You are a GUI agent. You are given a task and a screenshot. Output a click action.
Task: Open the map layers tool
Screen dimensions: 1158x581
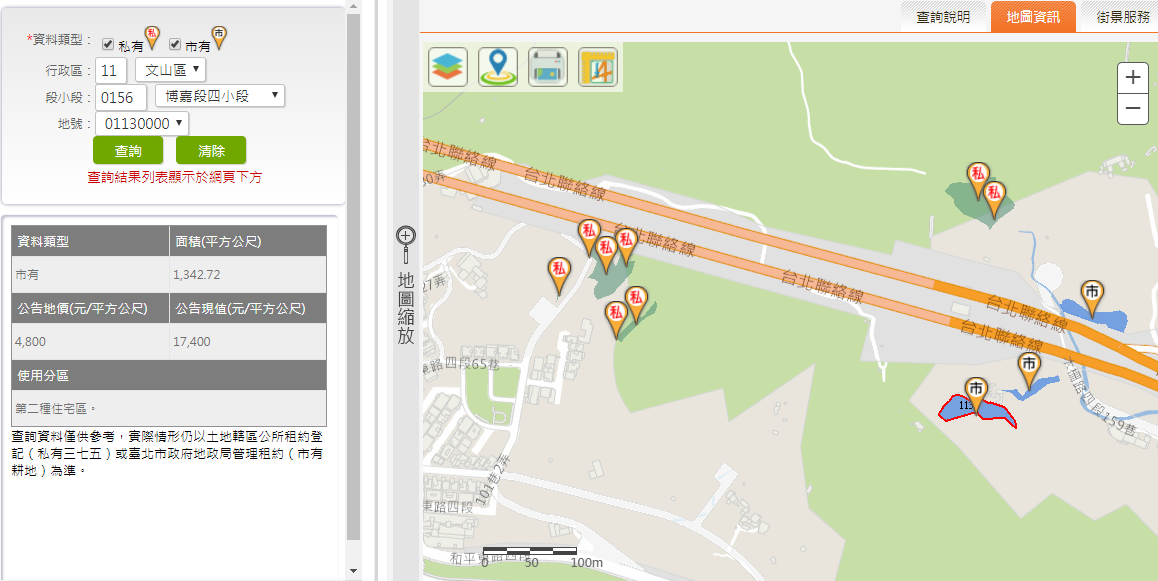click(x=448, y=67)
